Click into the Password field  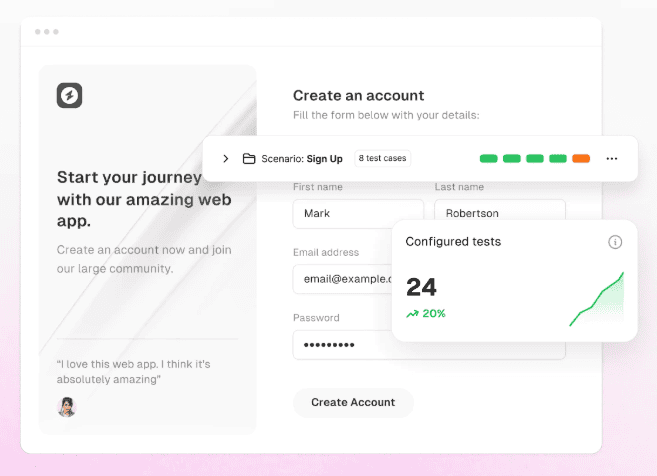click(342, 345)
